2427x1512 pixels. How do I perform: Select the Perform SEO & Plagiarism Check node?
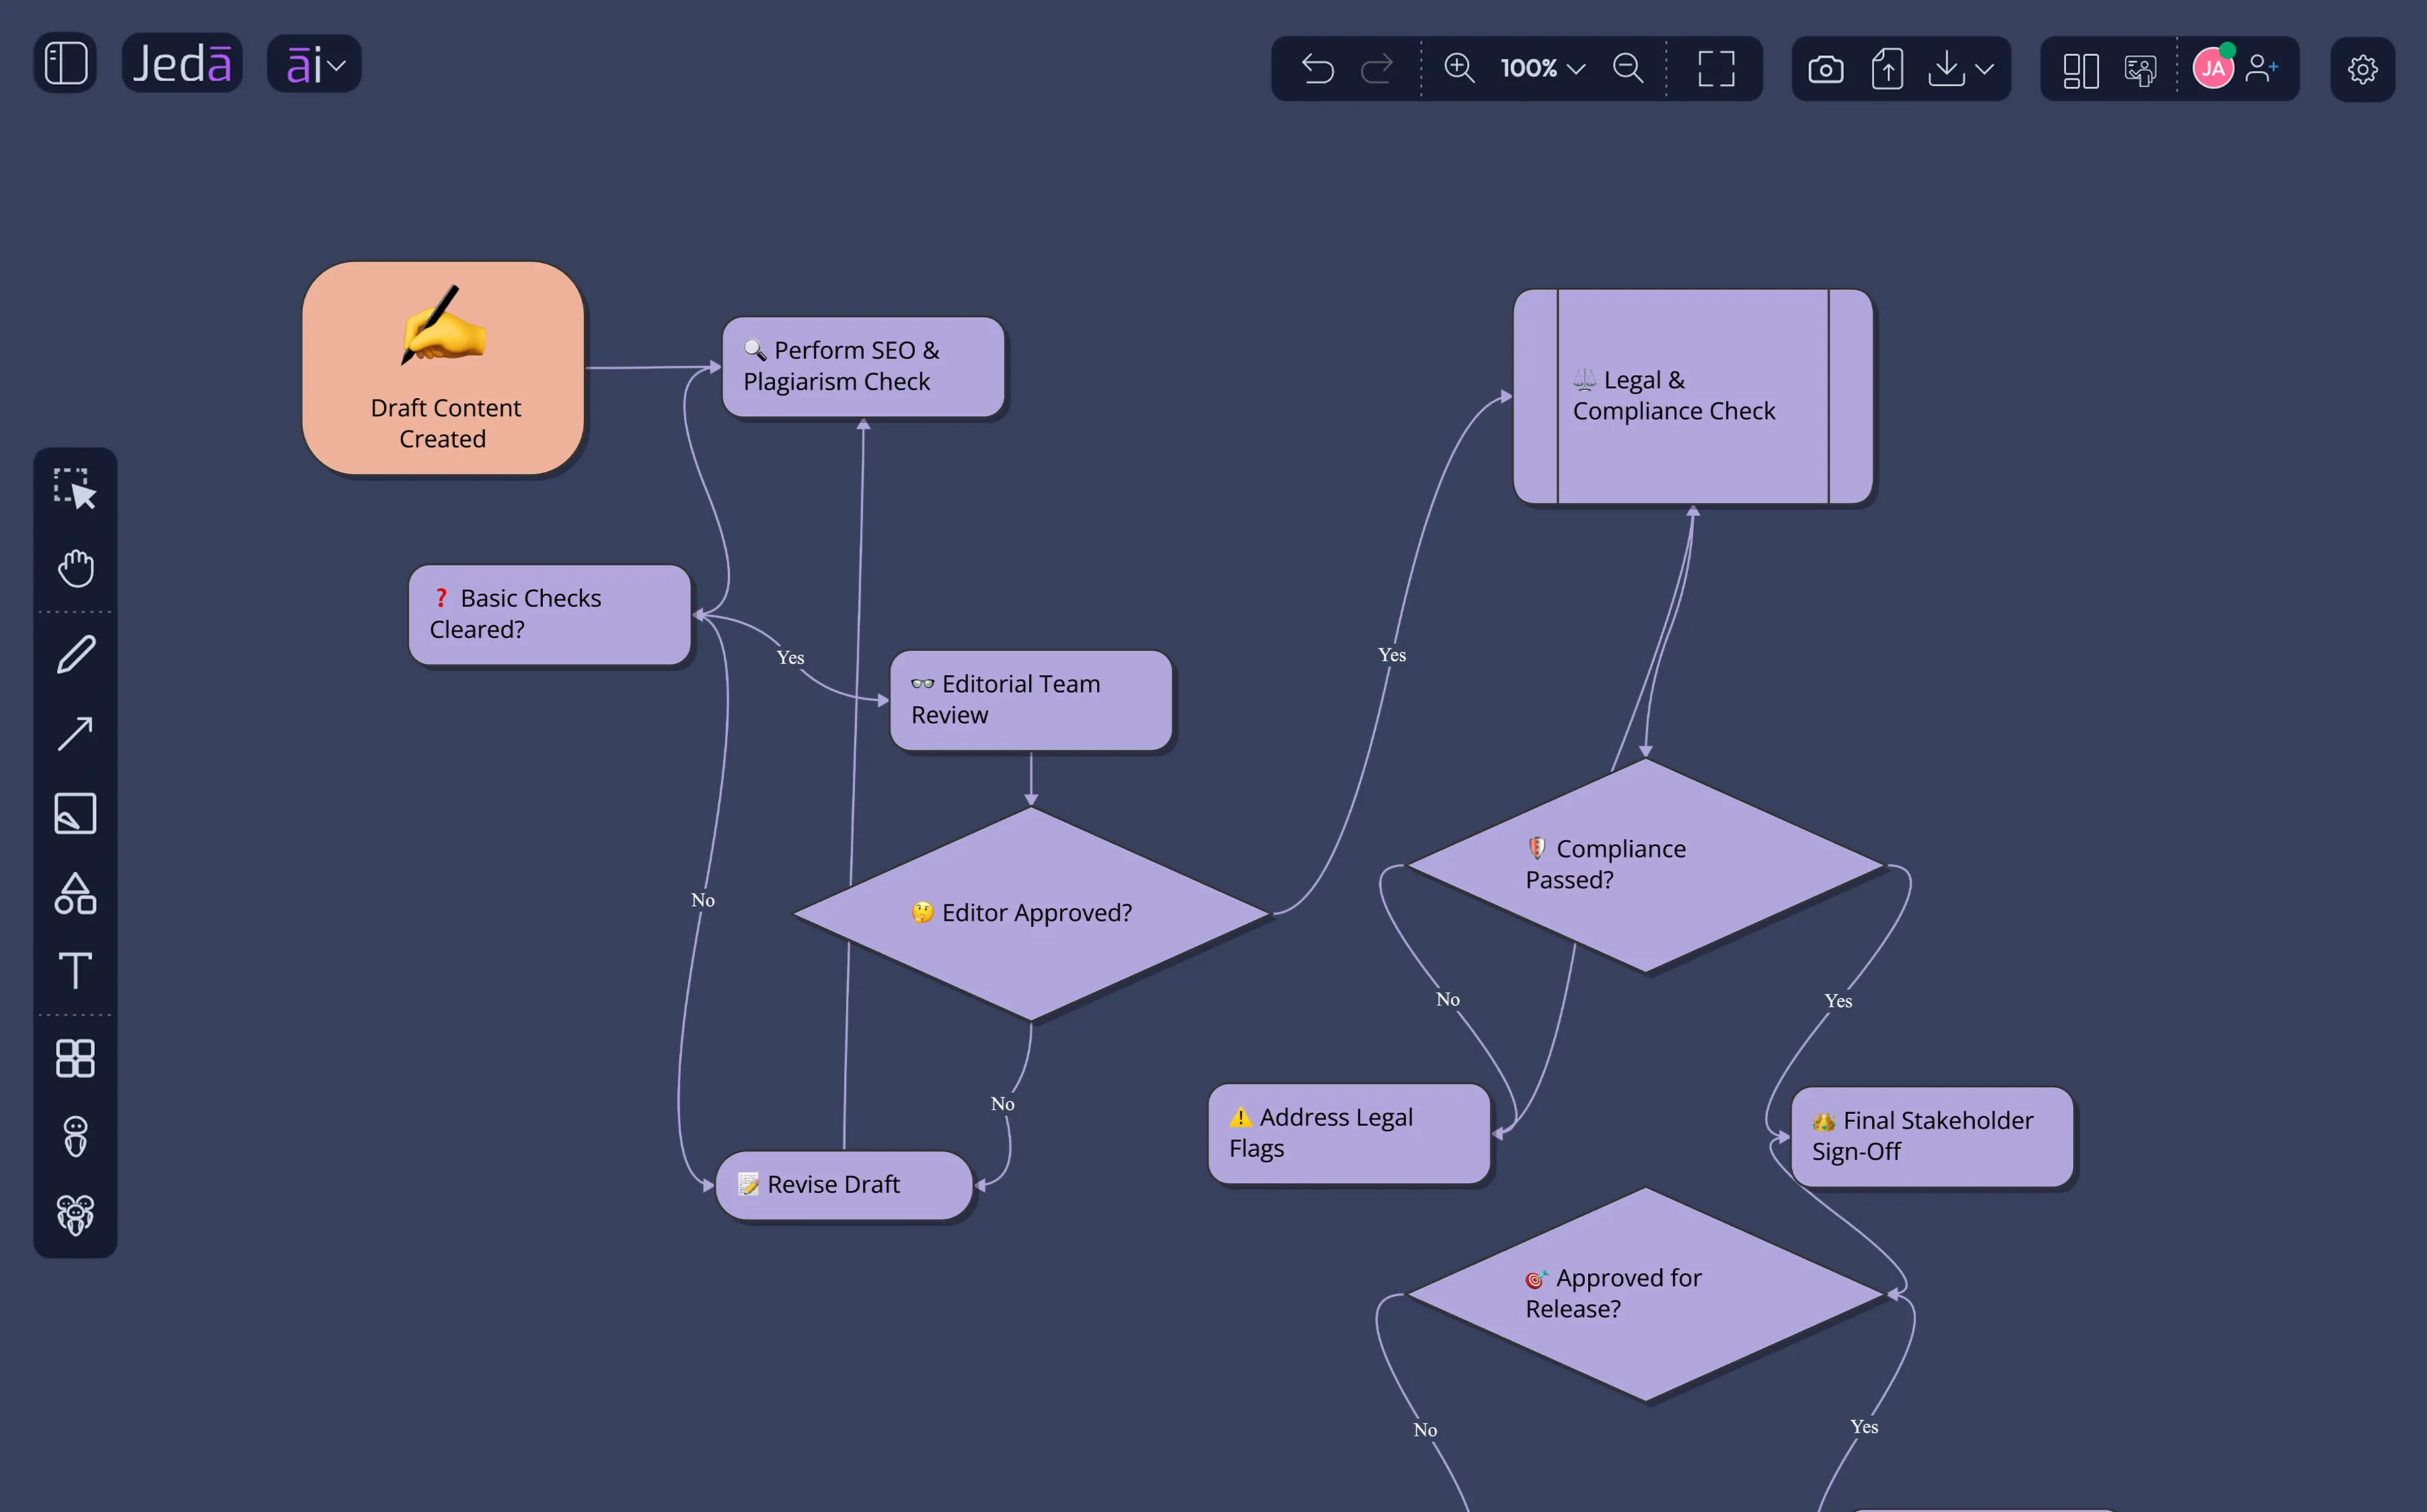863,367
